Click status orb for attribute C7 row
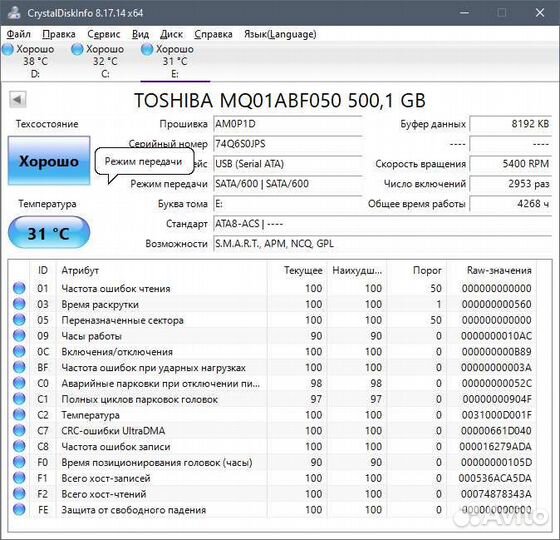This screenshot has height=540, width=560. [19, 430]
